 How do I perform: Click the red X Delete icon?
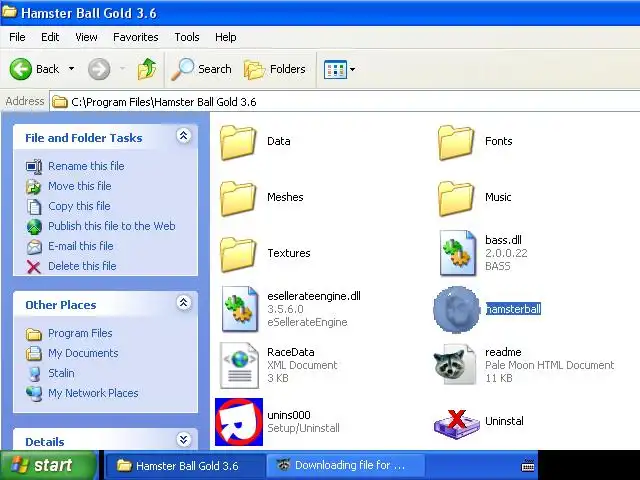pyautogui.click(x=34, y=267)
